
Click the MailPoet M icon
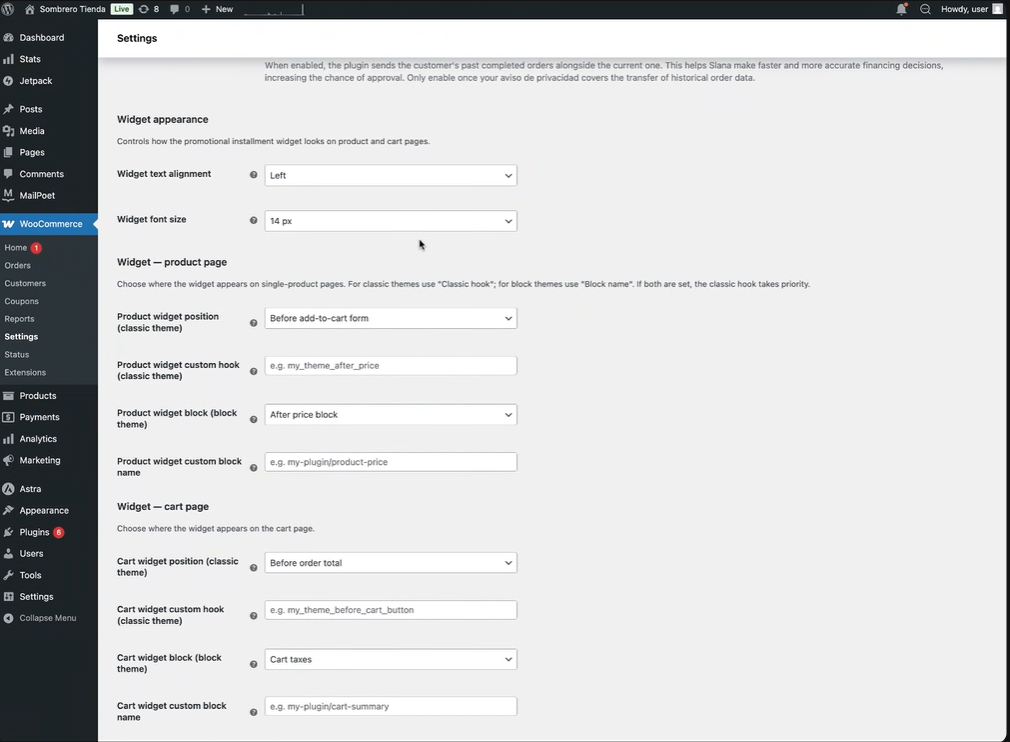8,195
